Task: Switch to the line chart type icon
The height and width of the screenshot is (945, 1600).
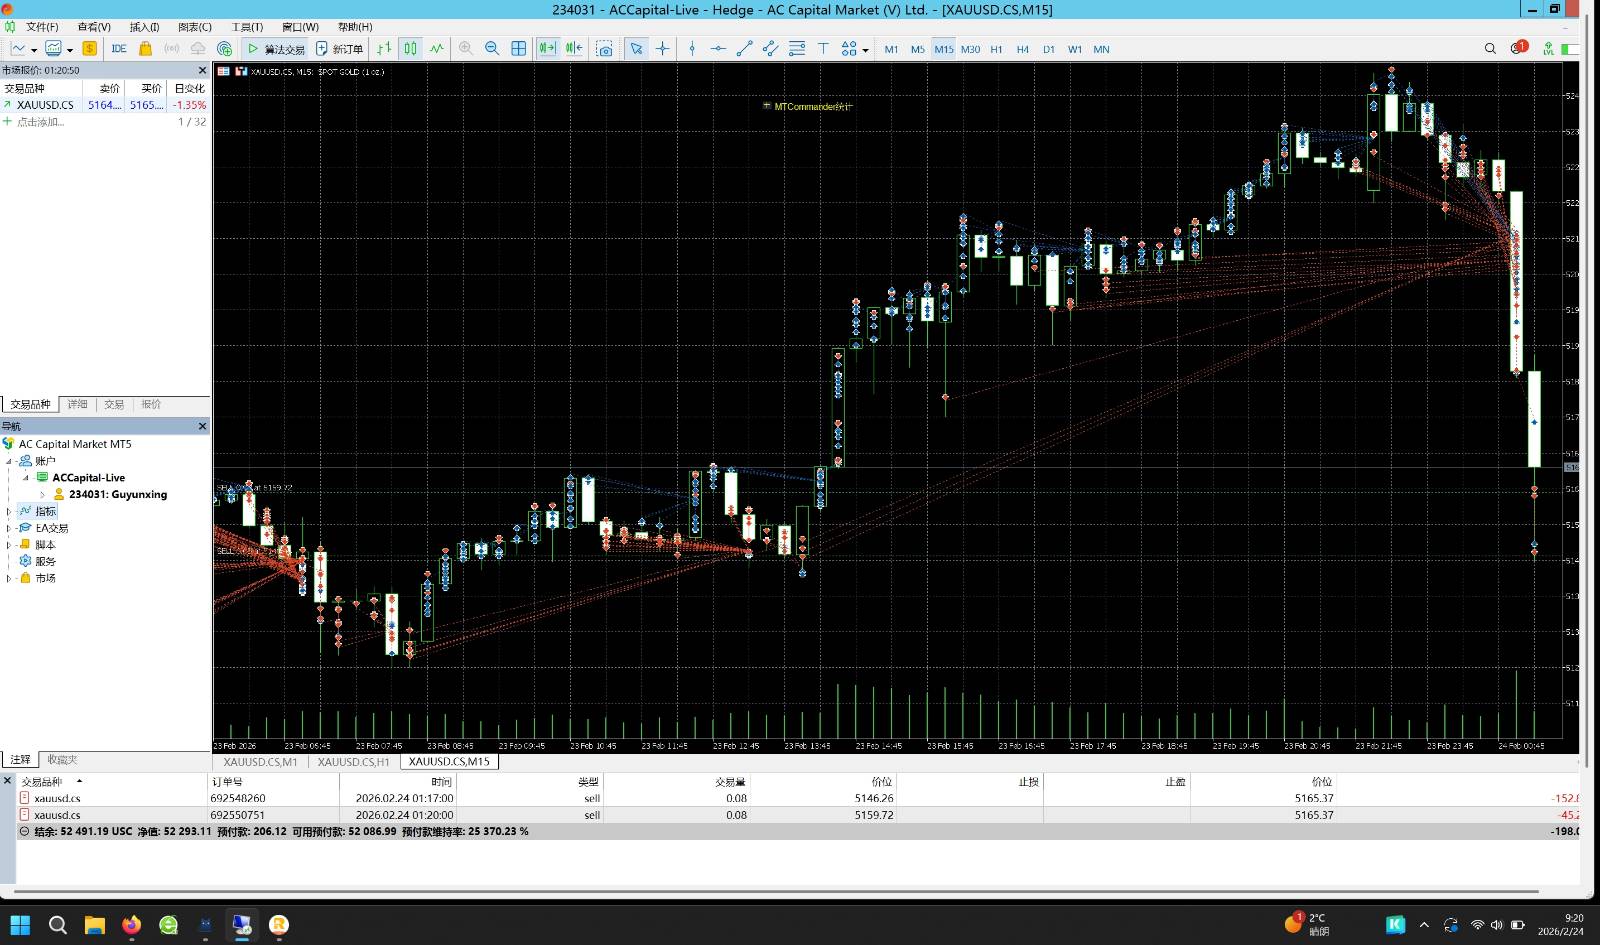Action: [x=437, y=48]
